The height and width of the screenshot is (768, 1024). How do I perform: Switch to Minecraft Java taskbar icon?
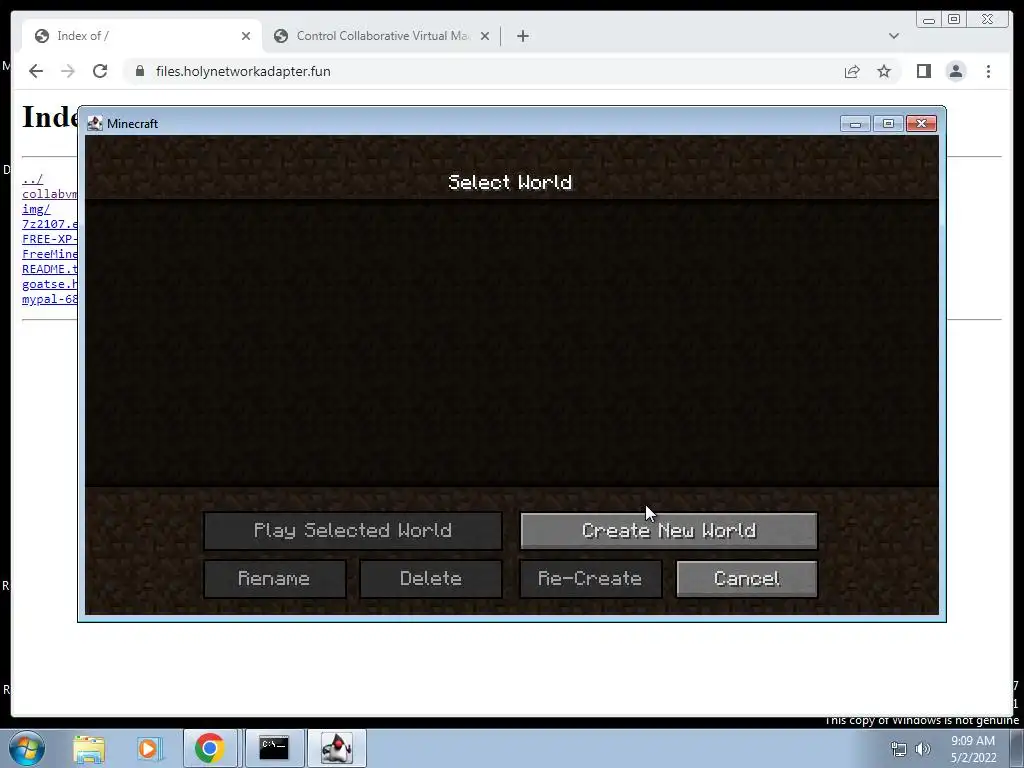pyautogui.click(x=337, y=748)
